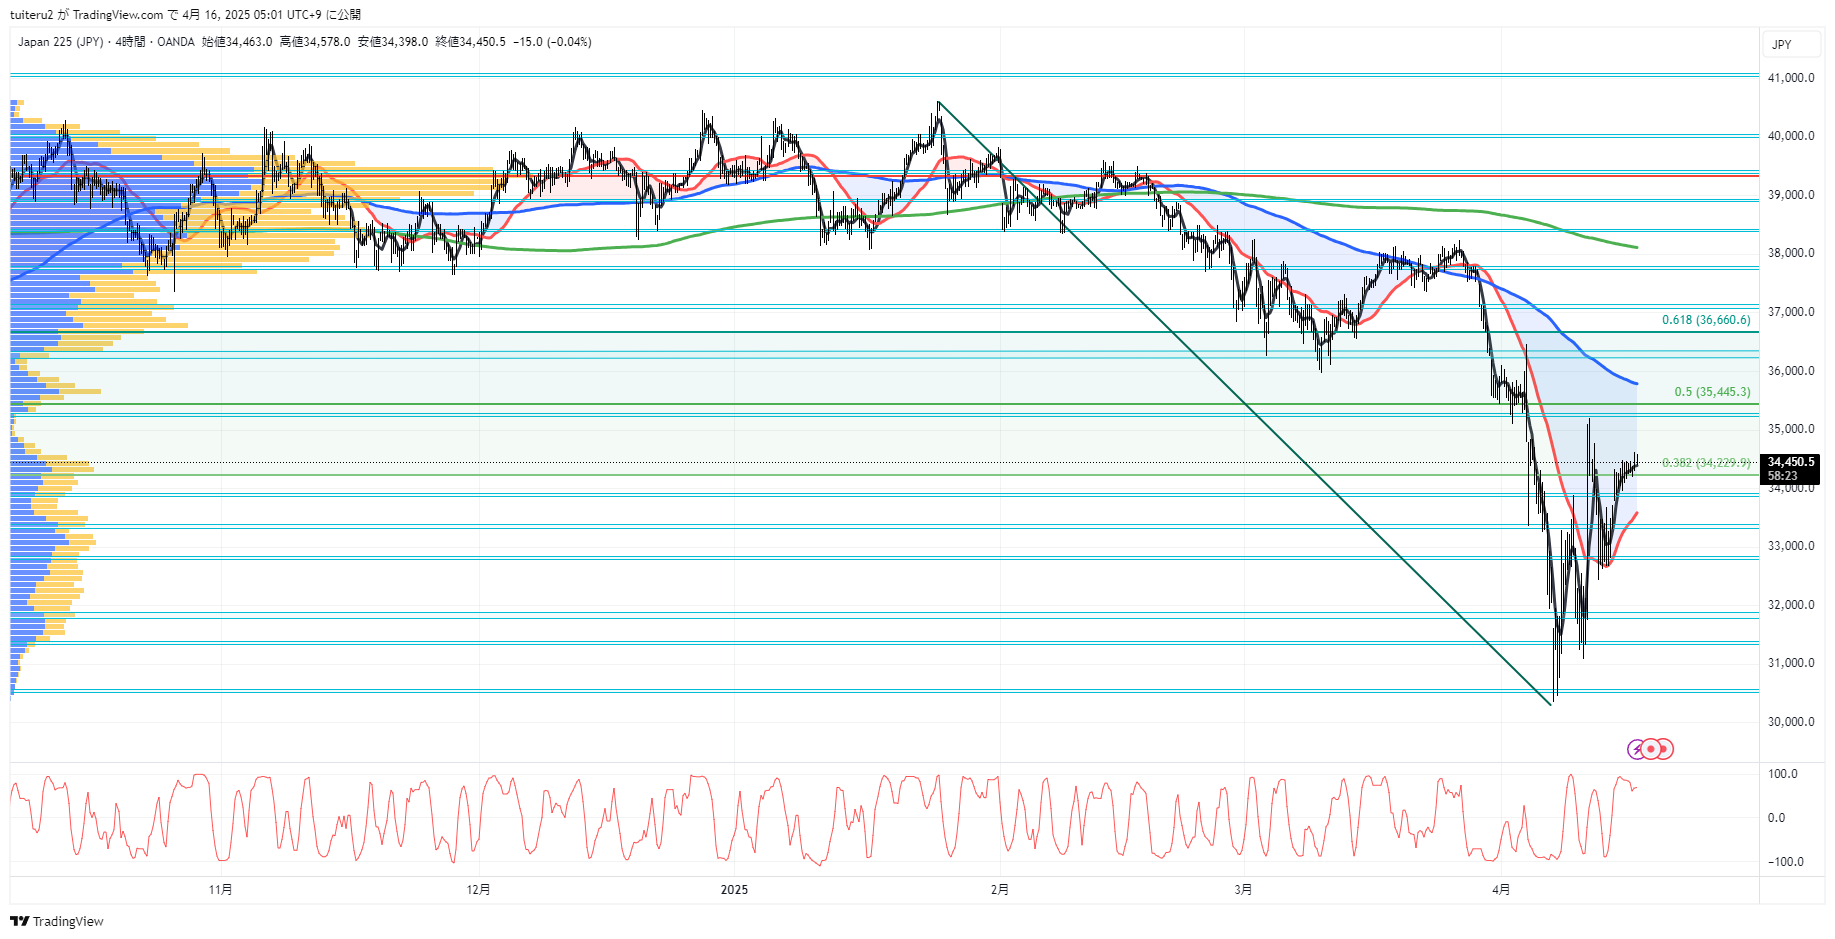Click the current price label 34,450.5
Image resolution: width=1835 pixels, height=939 pixels.
pos(1790,462)
